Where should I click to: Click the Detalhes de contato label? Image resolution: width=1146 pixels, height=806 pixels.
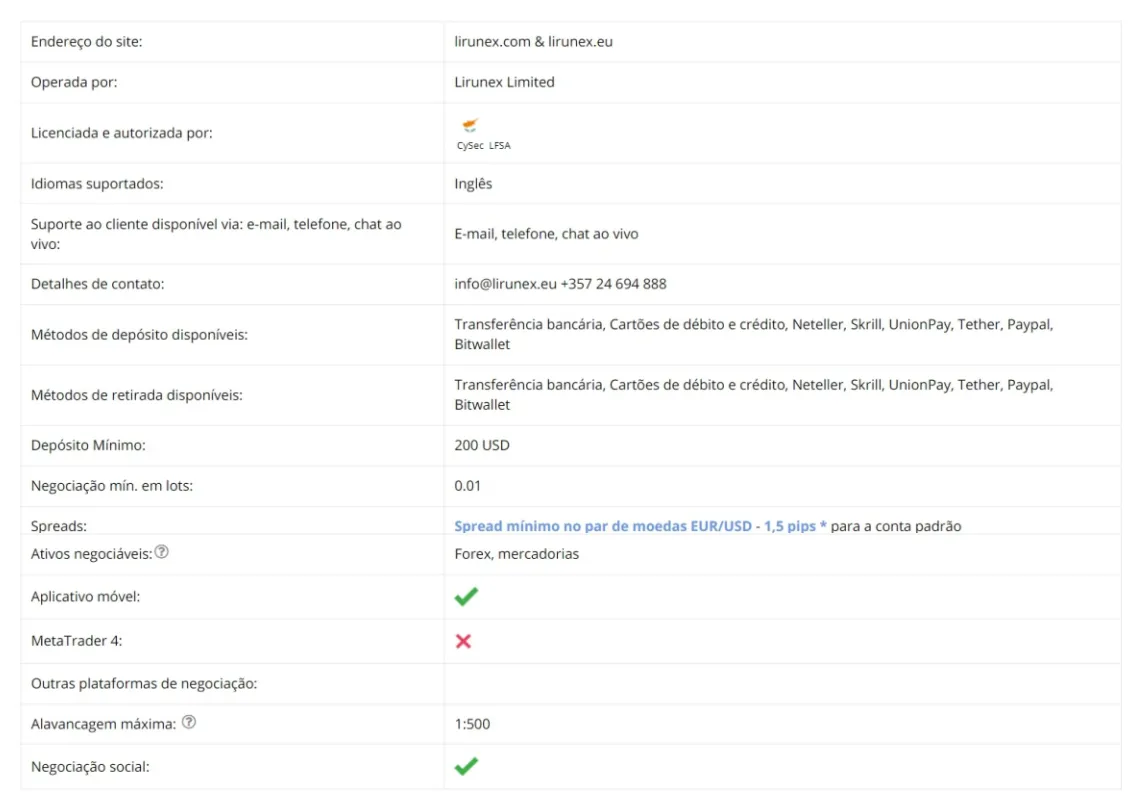97,284
